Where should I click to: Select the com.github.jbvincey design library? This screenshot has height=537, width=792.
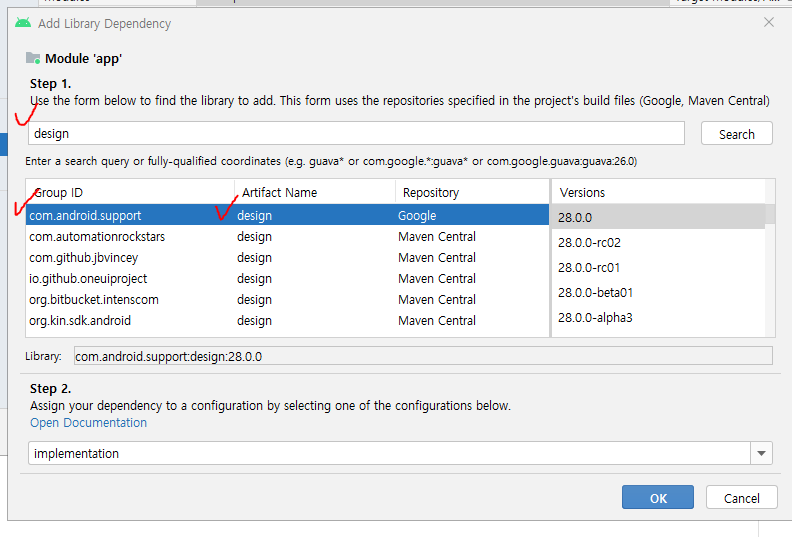click(287, 258)
